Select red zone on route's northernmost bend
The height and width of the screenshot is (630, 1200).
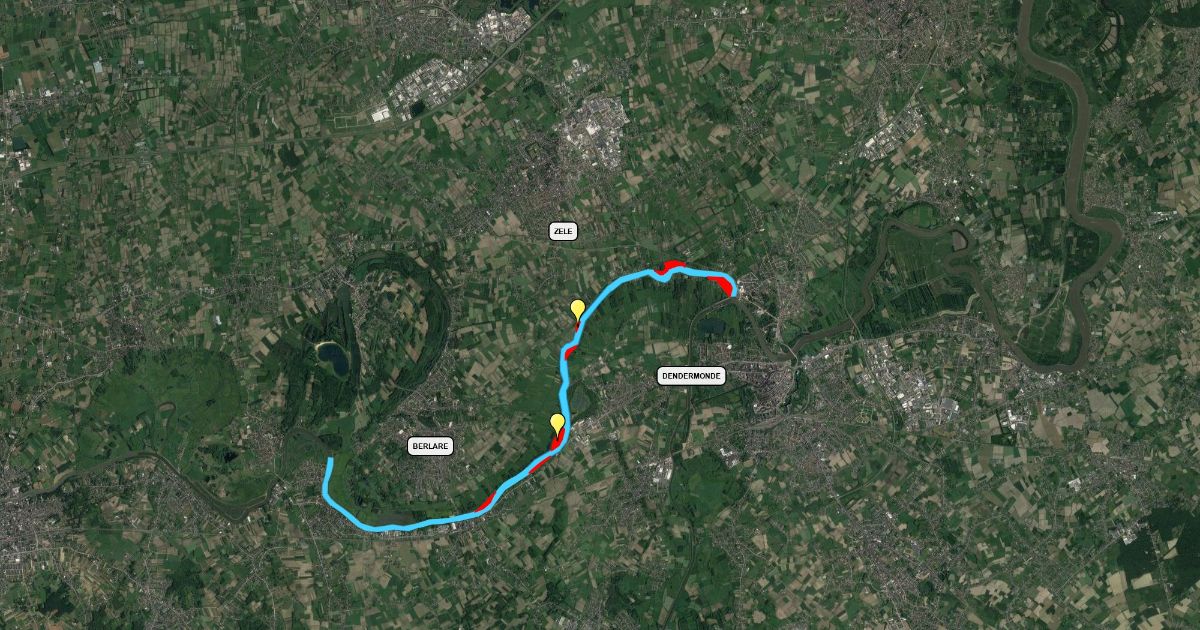pyautogui.click(x=670, y=265)
